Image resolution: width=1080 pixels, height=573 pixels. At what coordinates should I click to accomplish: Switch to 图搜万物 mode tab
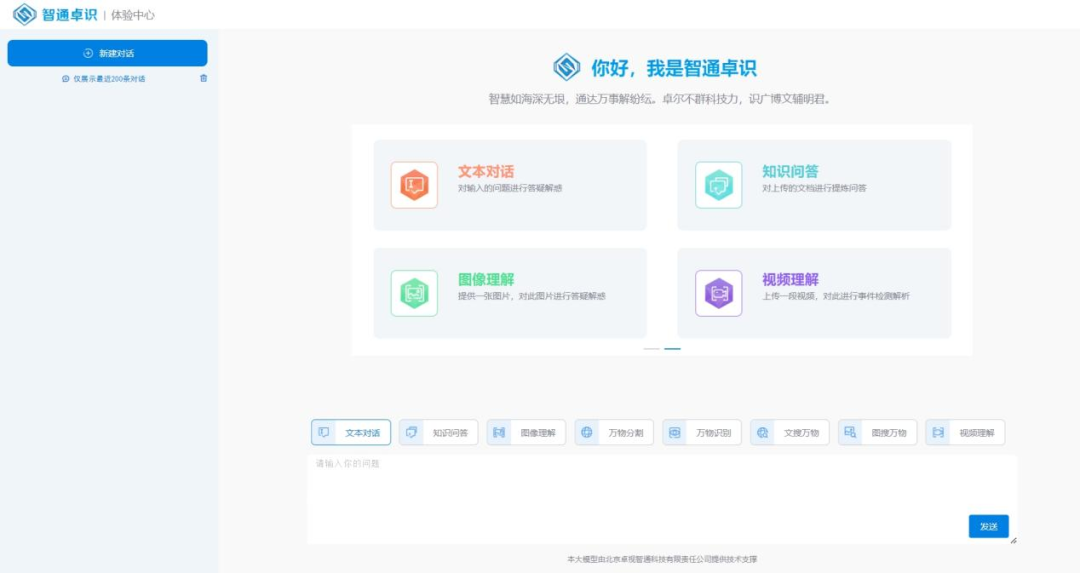tap(878, 433)
